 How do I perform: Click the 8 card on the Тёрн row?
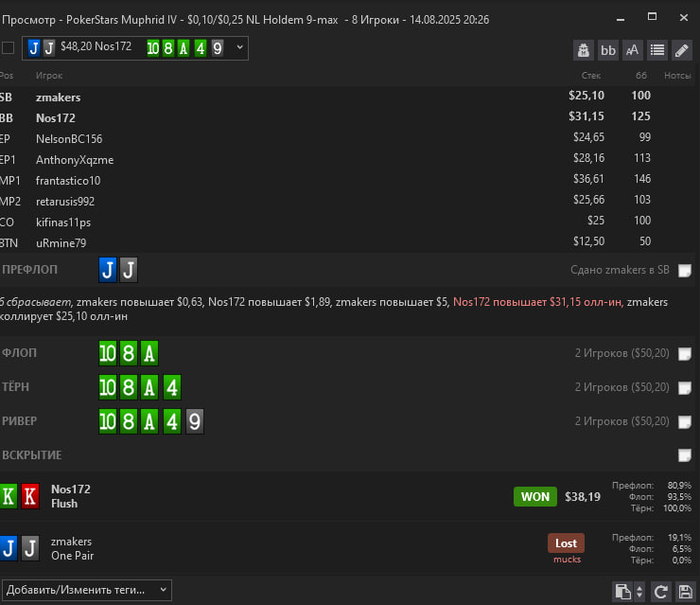129,388
